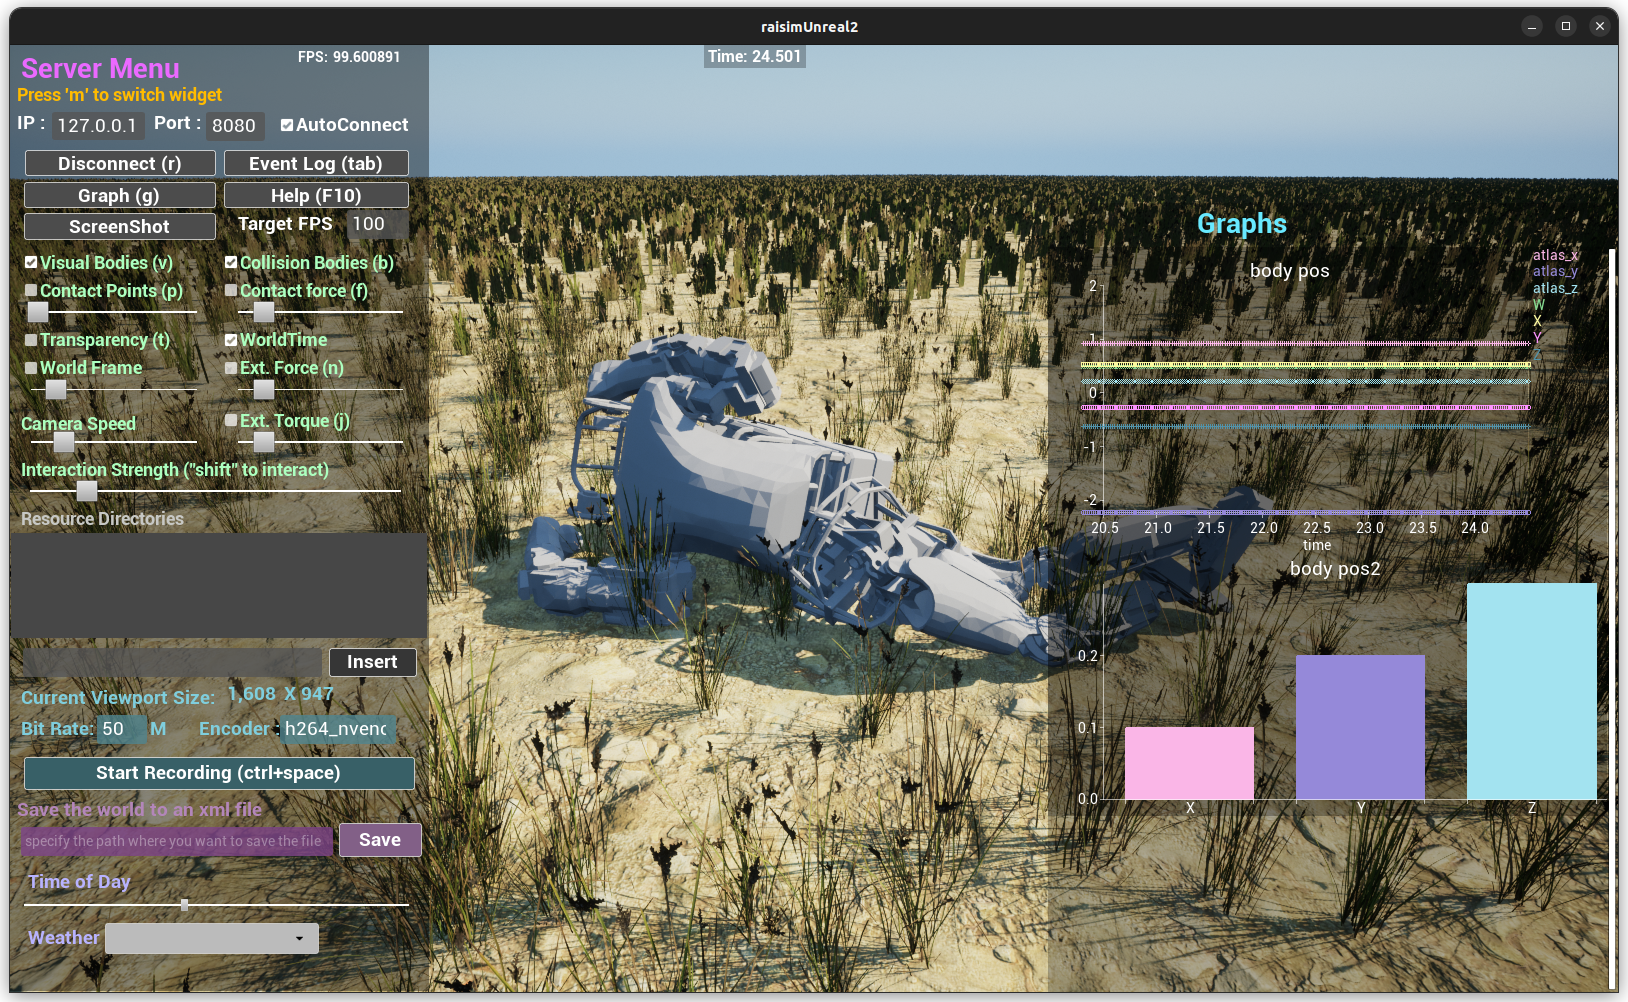Screen dimensions: 1628x1002
Task: Click the Disconnect (r) button
Action: (120, 164)
